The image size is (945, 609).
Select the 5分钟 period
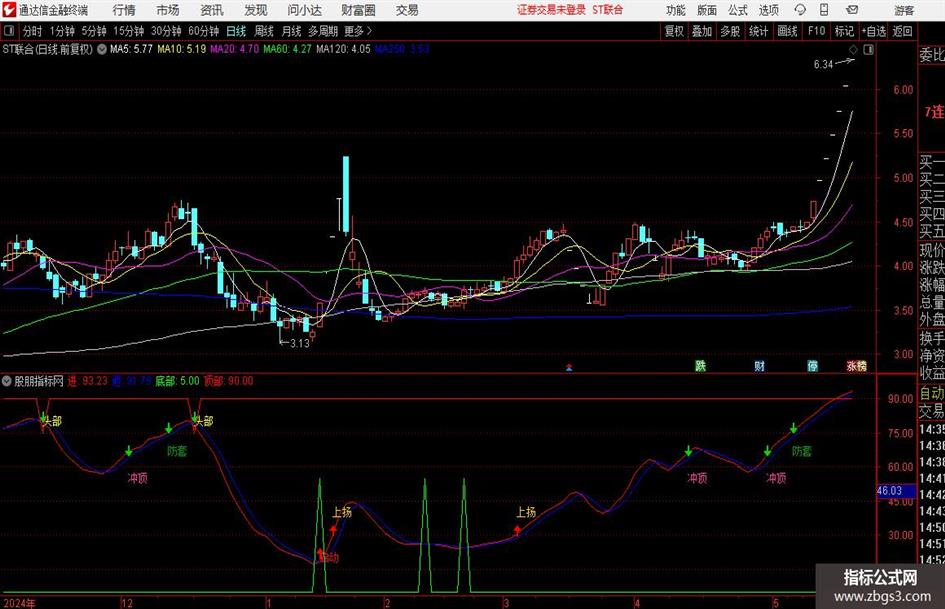coord(93,31)
